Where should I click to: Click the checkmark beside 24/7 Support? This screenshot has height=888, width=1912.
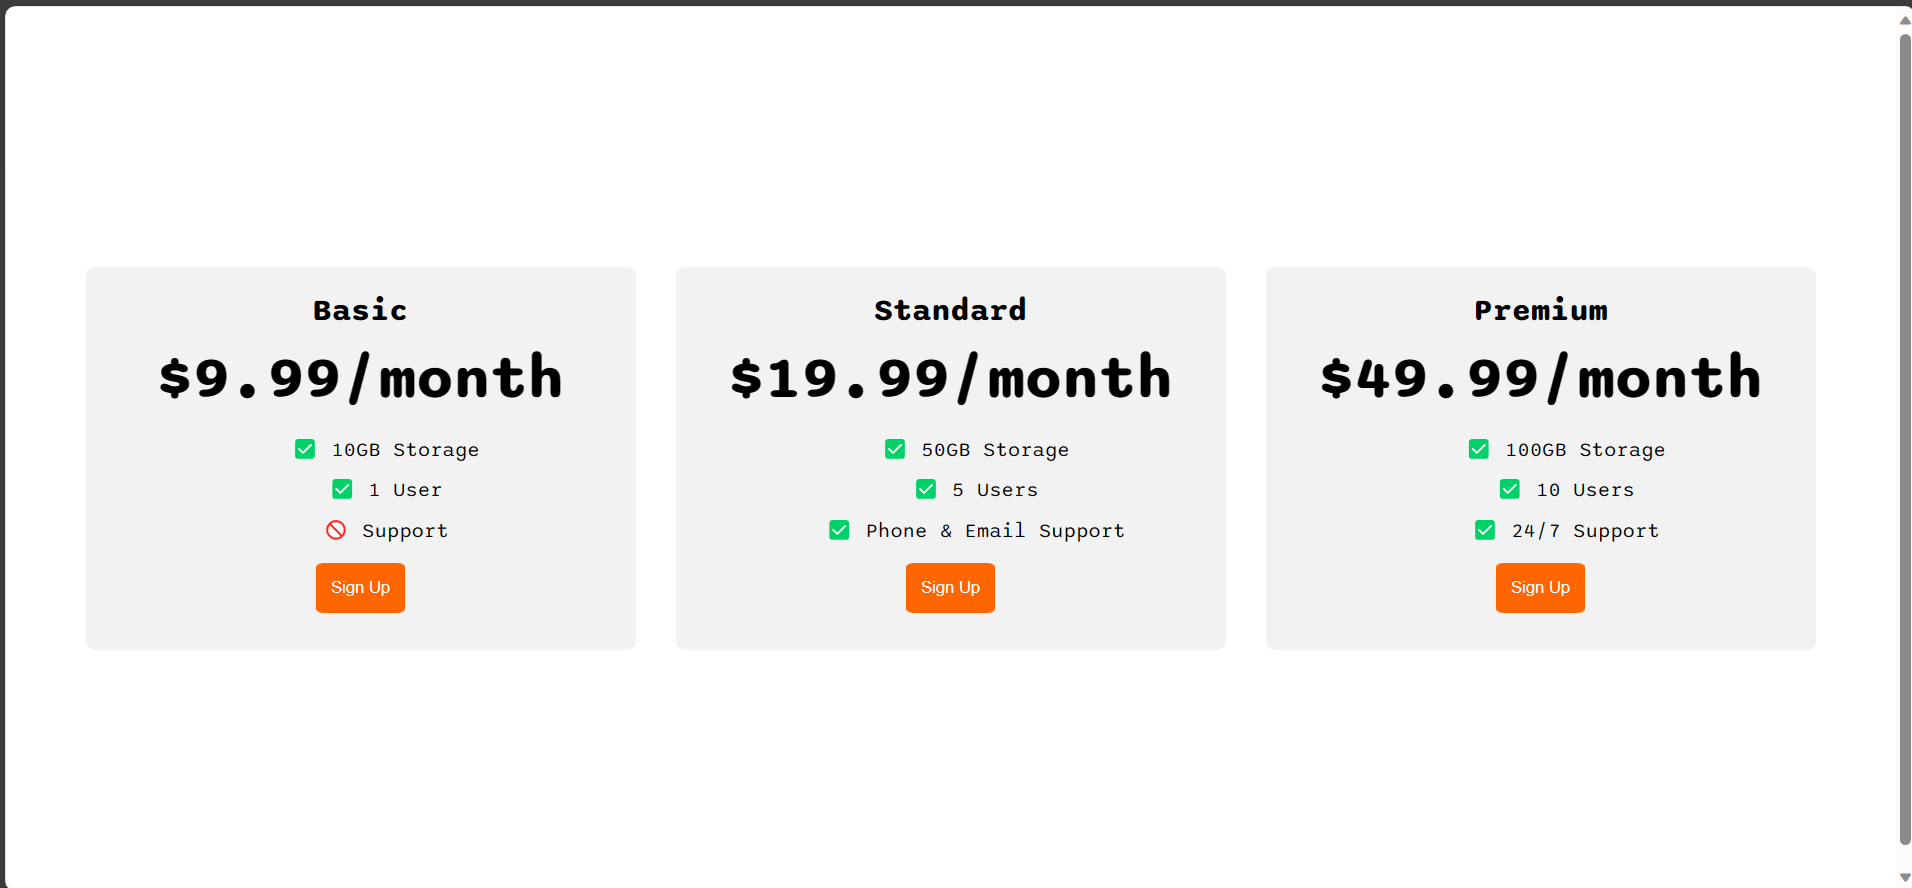pos(1485,530)
